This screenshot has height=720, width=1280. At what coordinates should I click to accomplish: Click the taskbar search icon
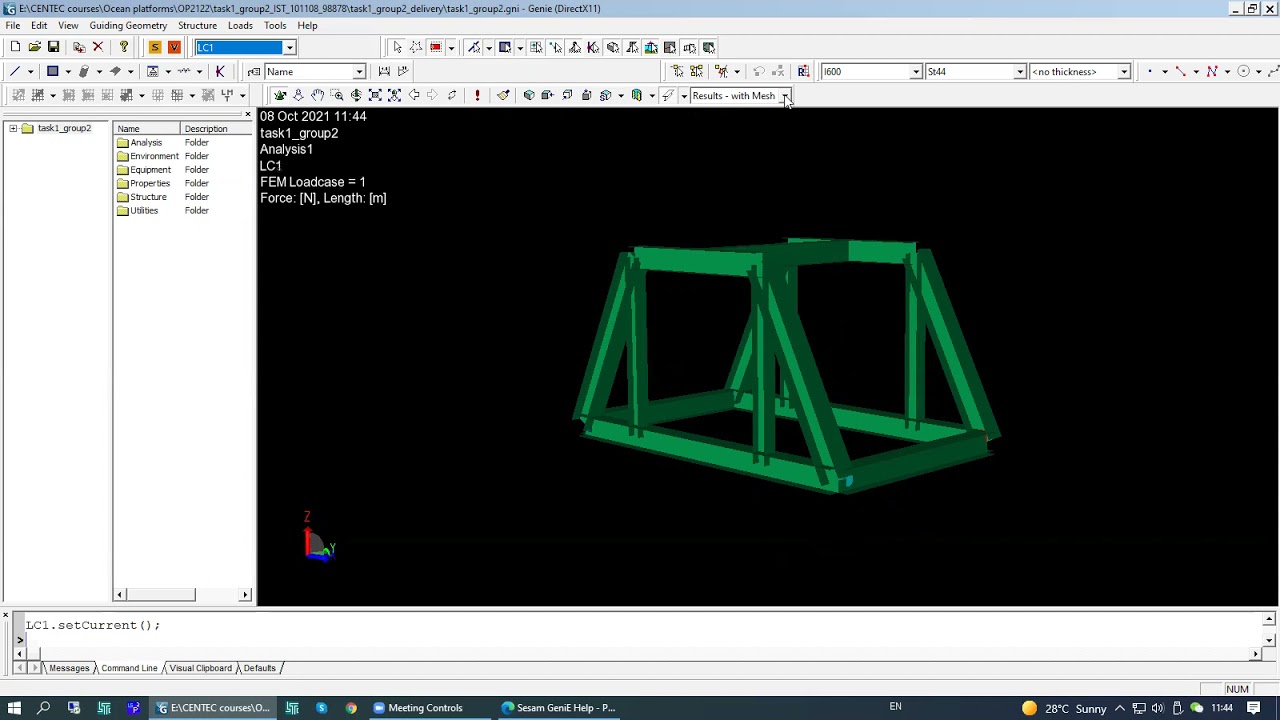click(x=44, y=707)
